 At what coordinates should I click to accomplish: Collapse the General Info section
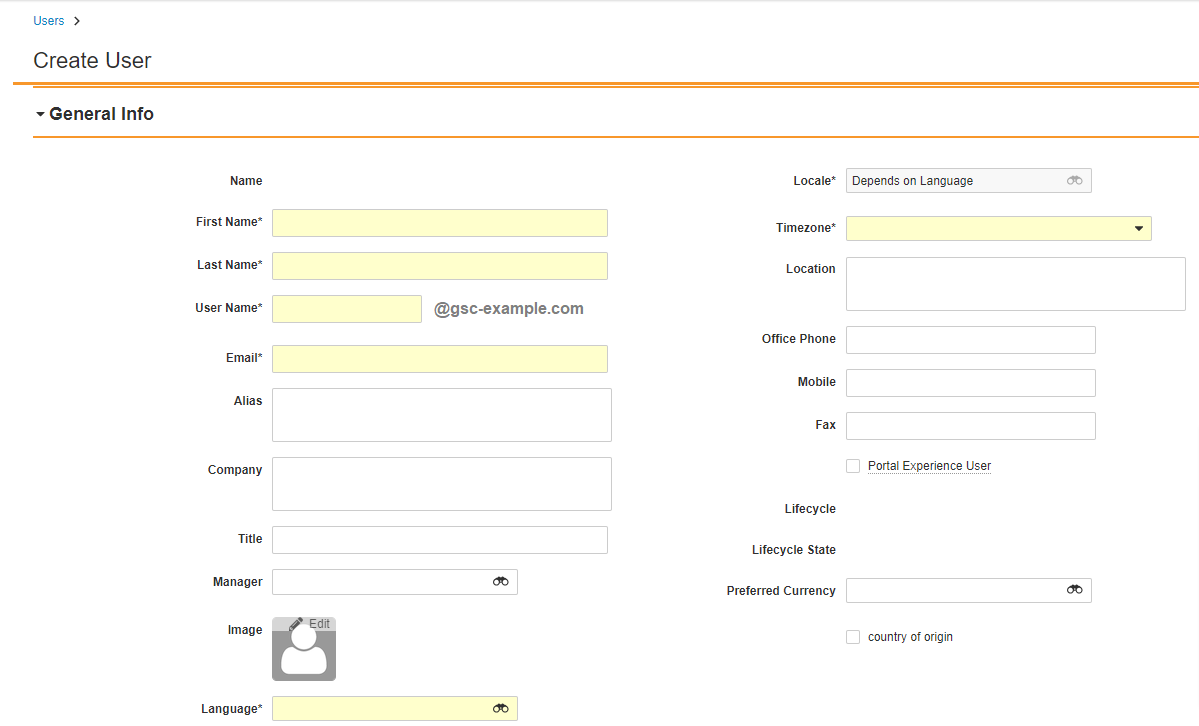pos(39,113)
